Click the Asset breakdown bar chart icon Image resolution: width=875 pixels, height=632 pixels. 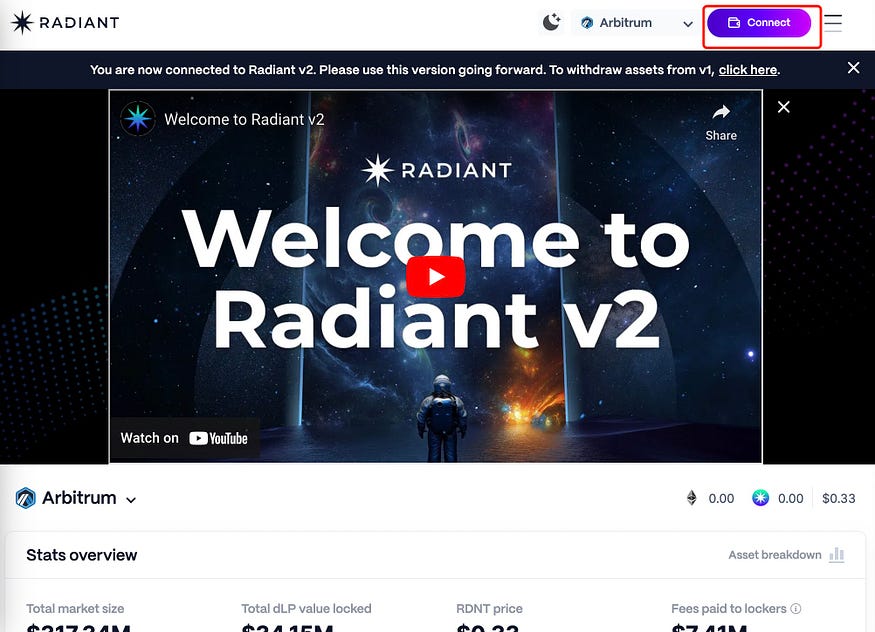(x=836, y=554)
